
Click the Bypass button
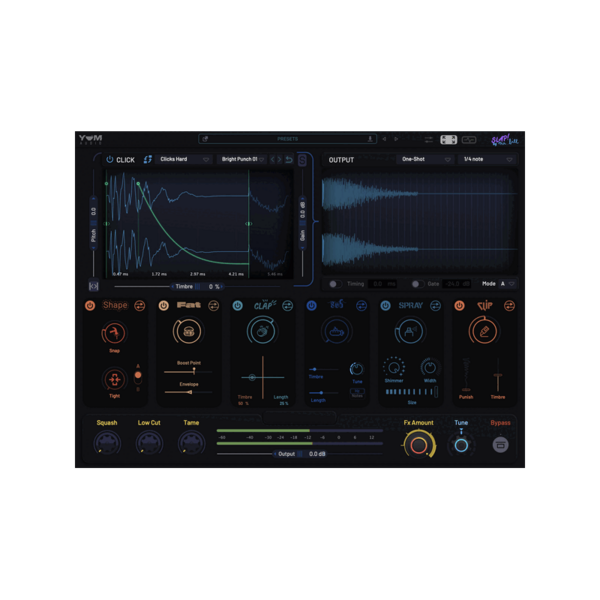pyautogui.click(x=500, y=445)
